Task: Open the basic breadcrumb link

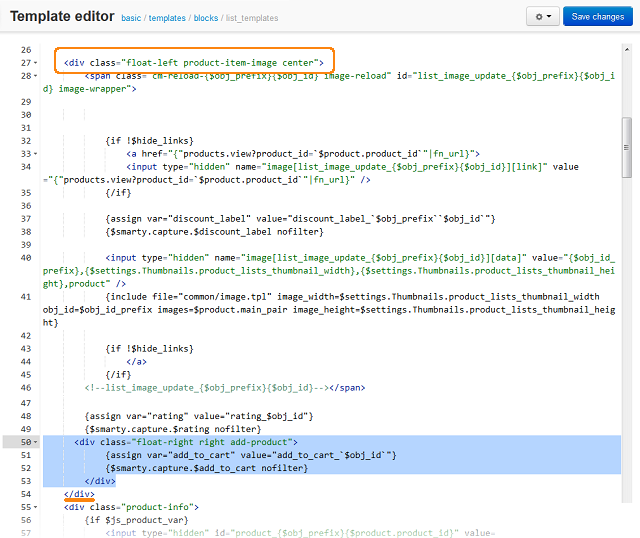Action: (x=131, y=18)
